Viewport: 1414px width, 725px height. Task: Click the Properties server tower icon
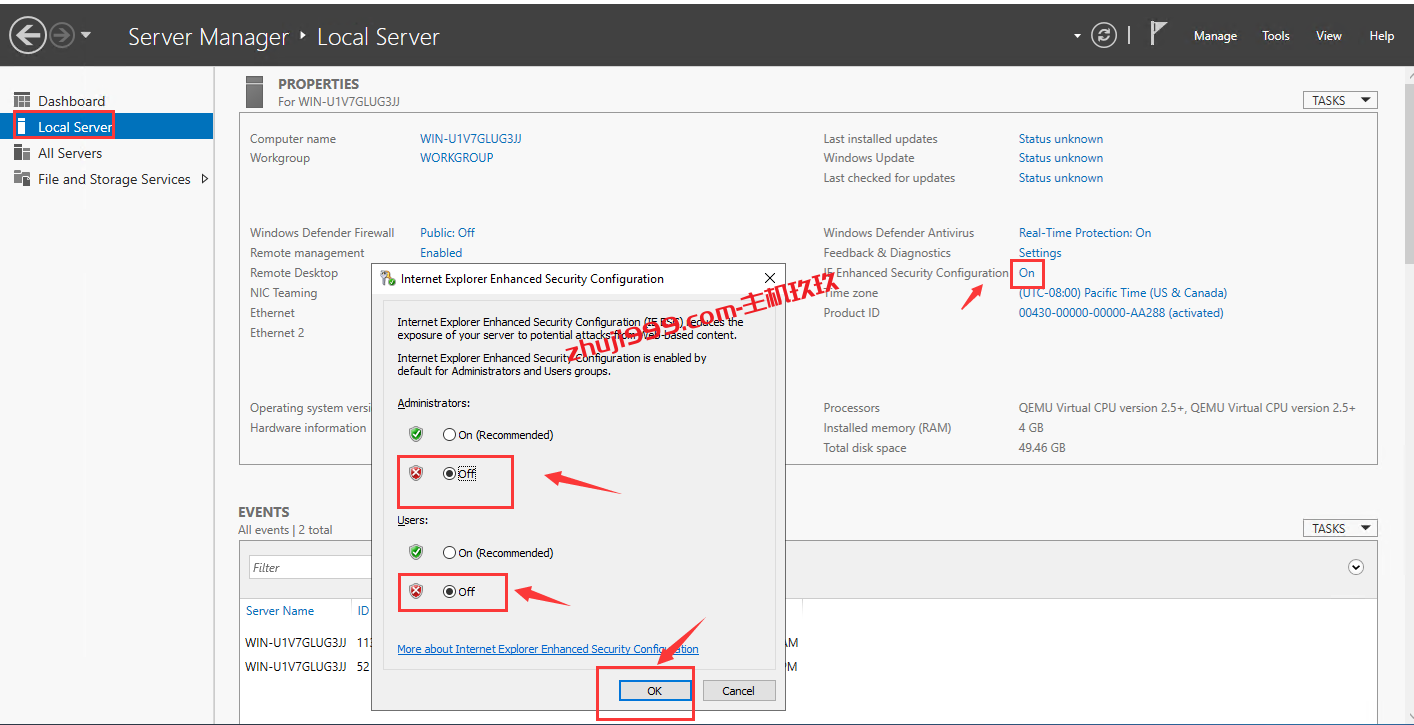coord(254,91)
